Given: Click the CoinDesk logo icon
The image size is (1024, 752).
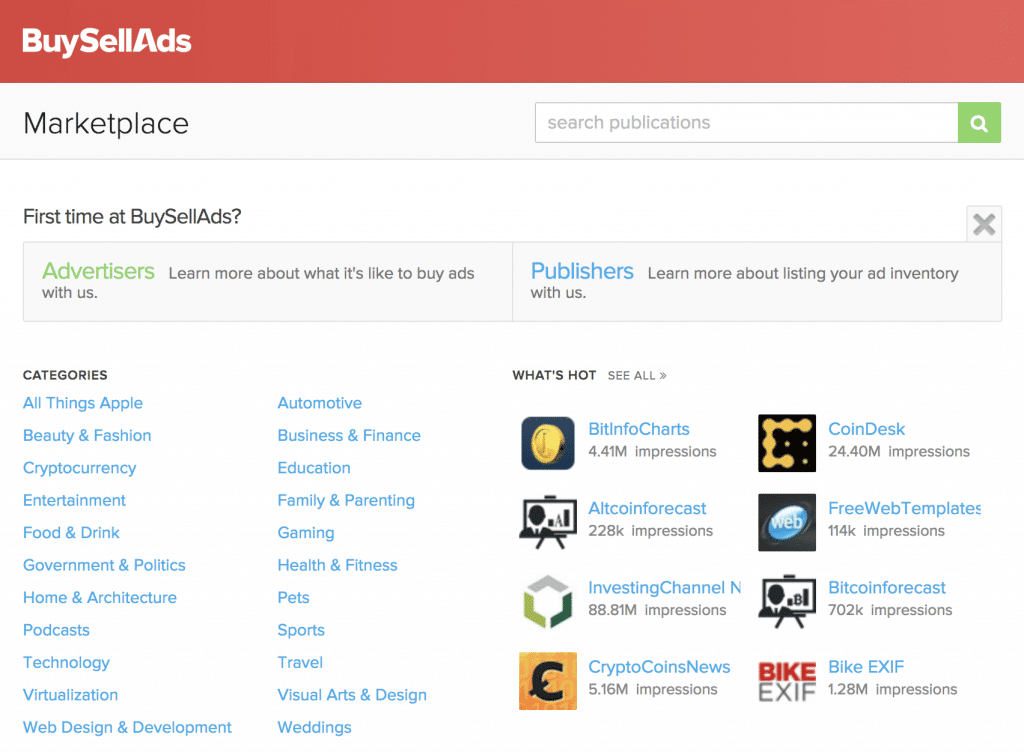Looking at the screenshot, I should point(787,443).
